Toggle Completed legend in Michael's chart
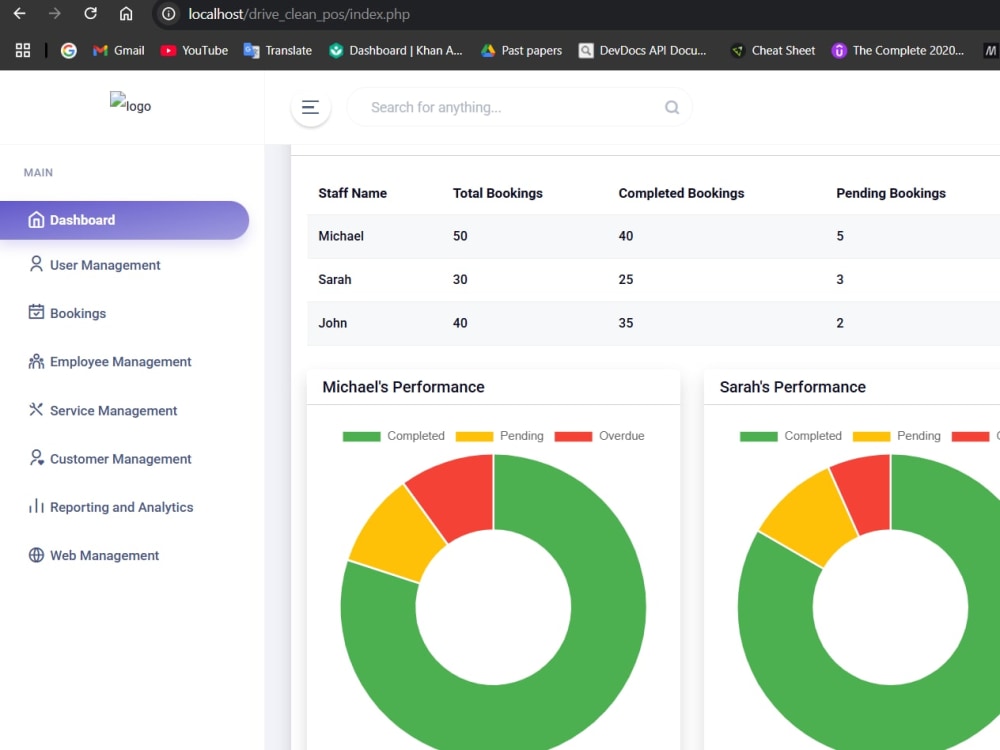 click(x=393, y=436)
